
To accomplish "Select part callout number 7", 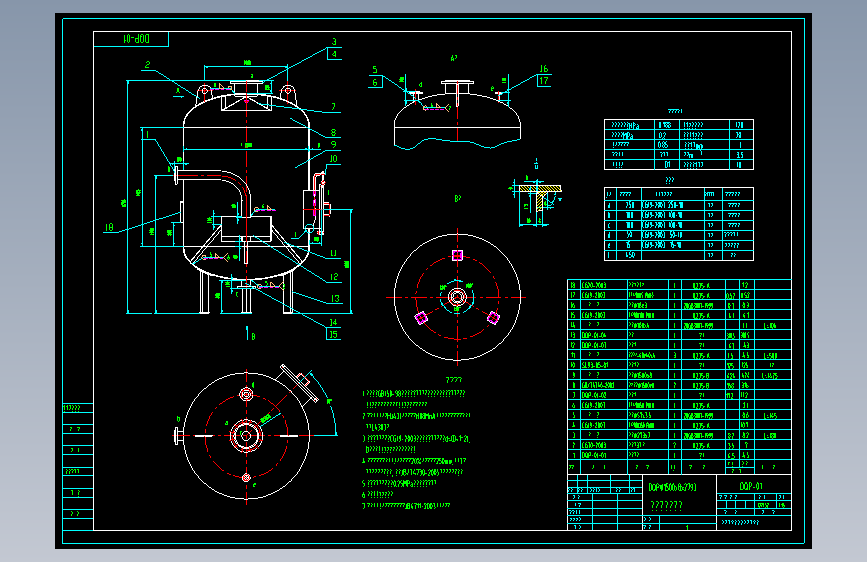I will tap(333, 107).
